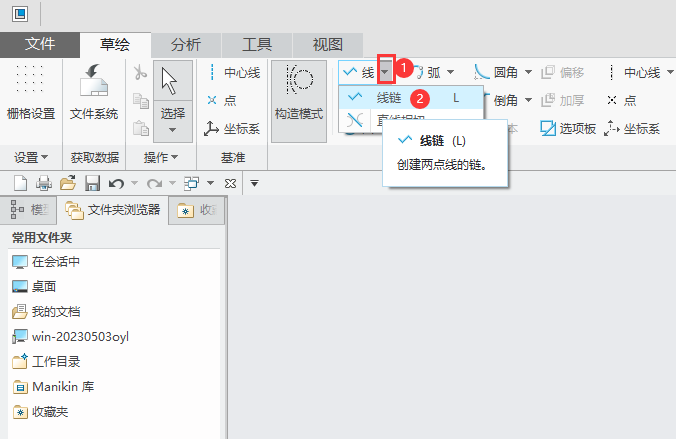The height and width of the screenshot is (439, 676).
Task: Choose Line Chain (线链) from dropdown menu
Action: [x=411, y=98]
